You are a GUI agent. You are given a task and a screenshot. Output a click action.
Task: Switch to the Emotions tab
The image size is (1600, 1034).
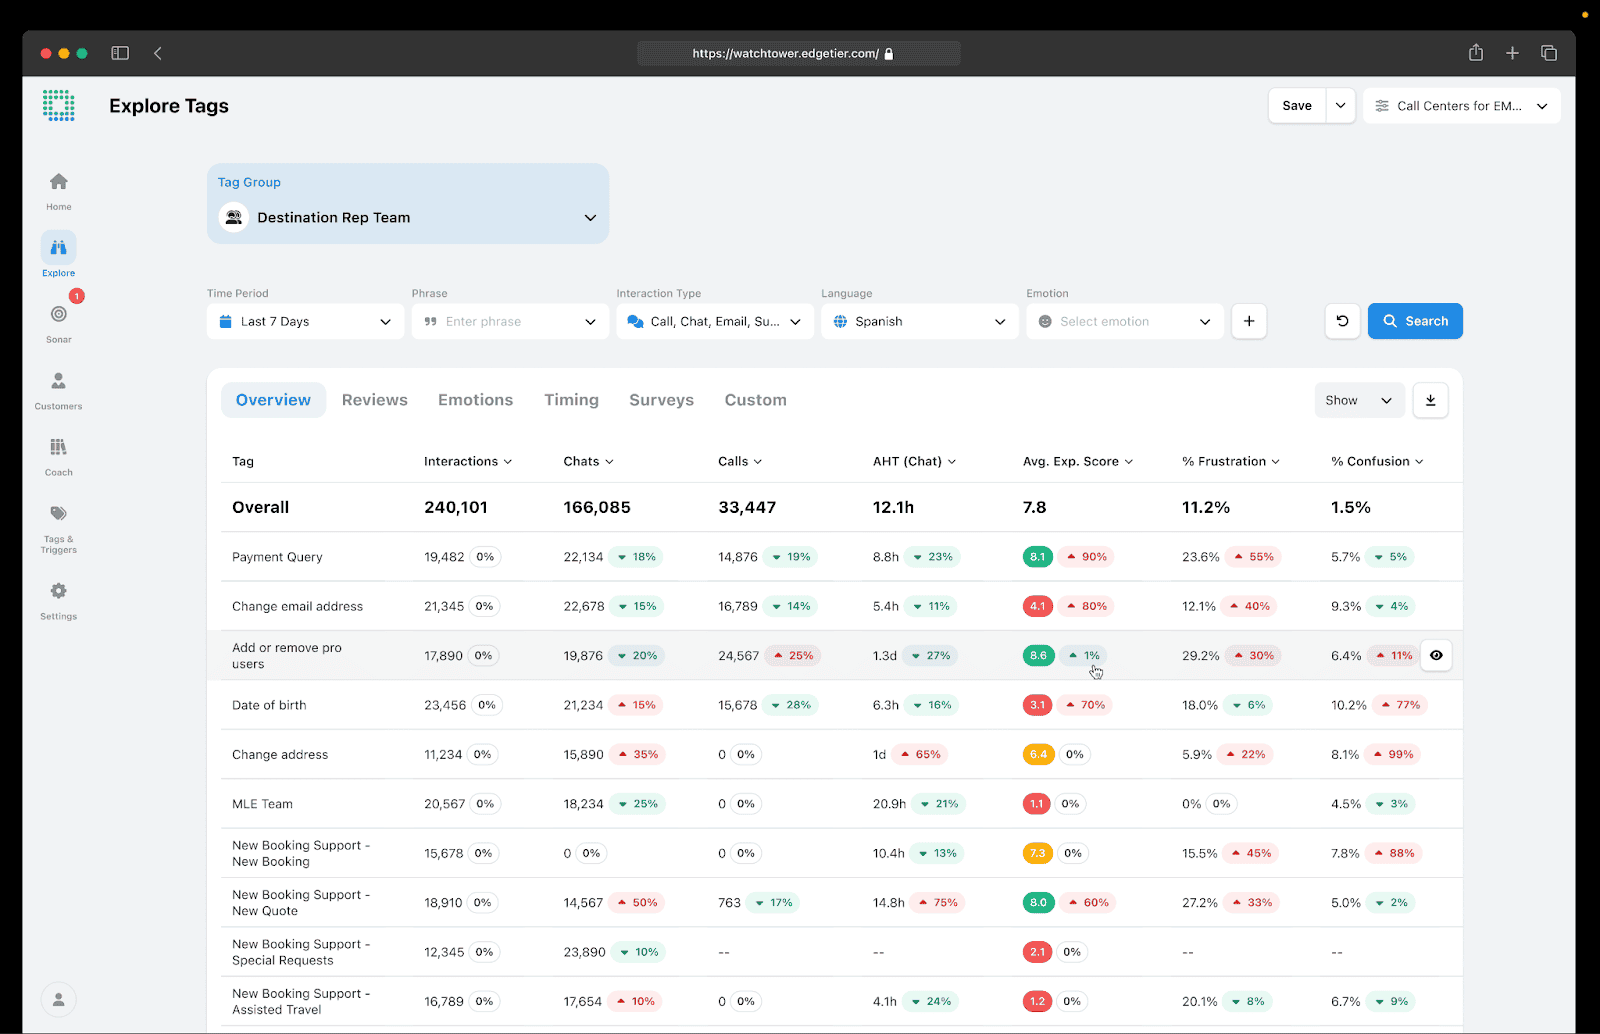click(x=475, y=400)
